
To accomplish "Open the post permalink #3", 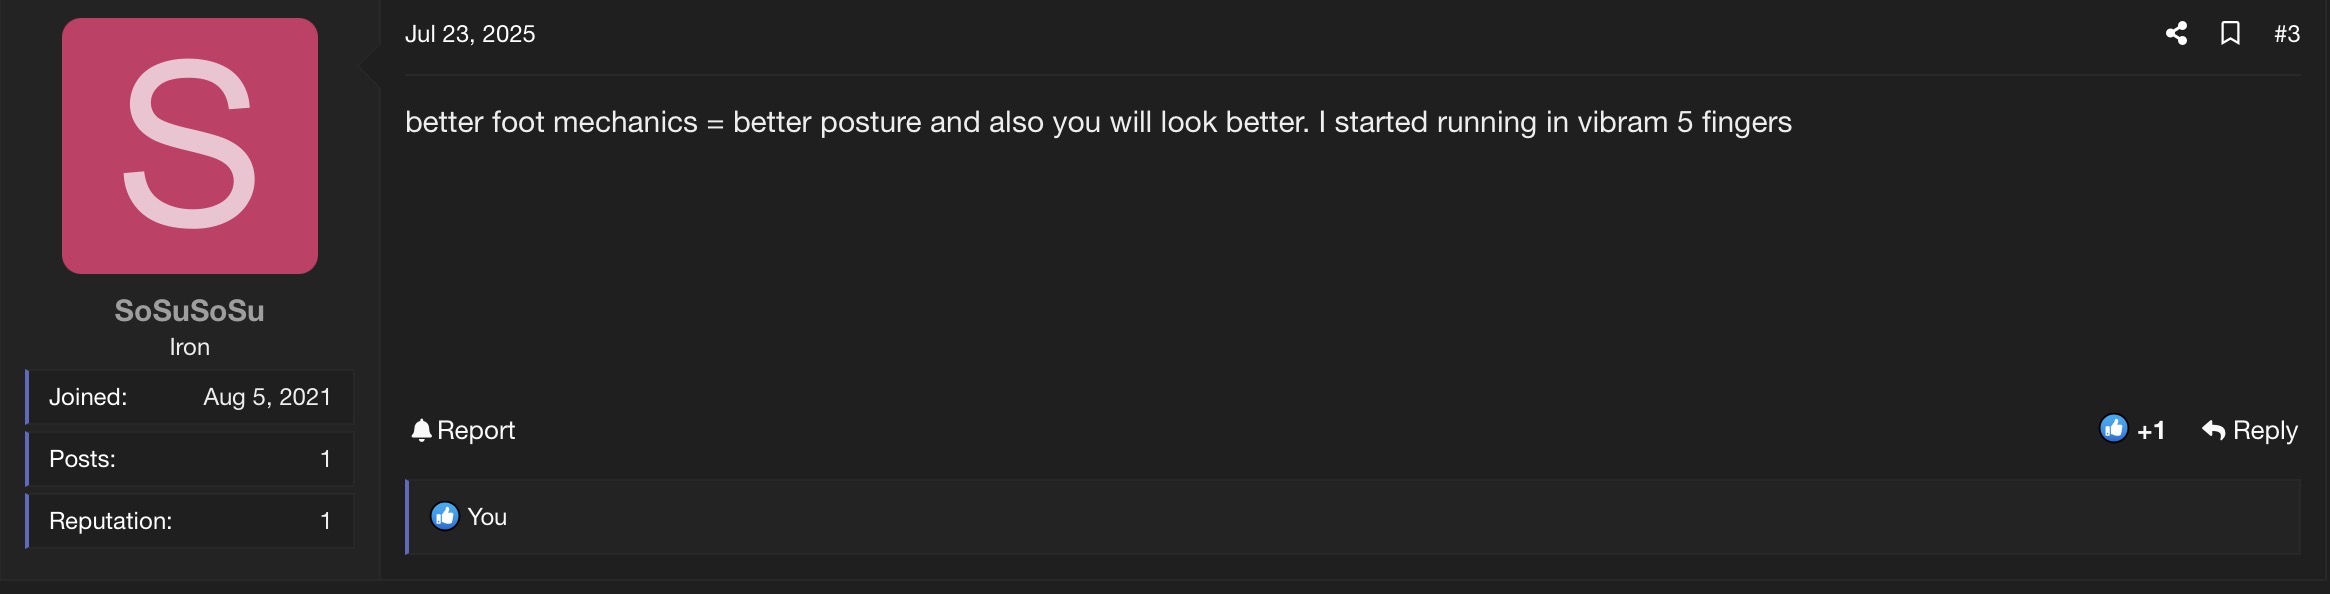I will pyautogui.click(x=2286, y=34).
